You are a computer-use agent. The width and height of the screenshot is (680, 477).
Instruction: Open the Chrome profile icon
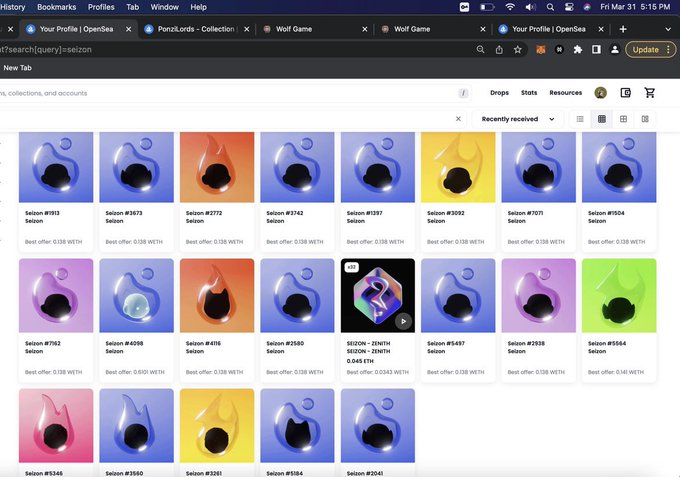(615, 49)
